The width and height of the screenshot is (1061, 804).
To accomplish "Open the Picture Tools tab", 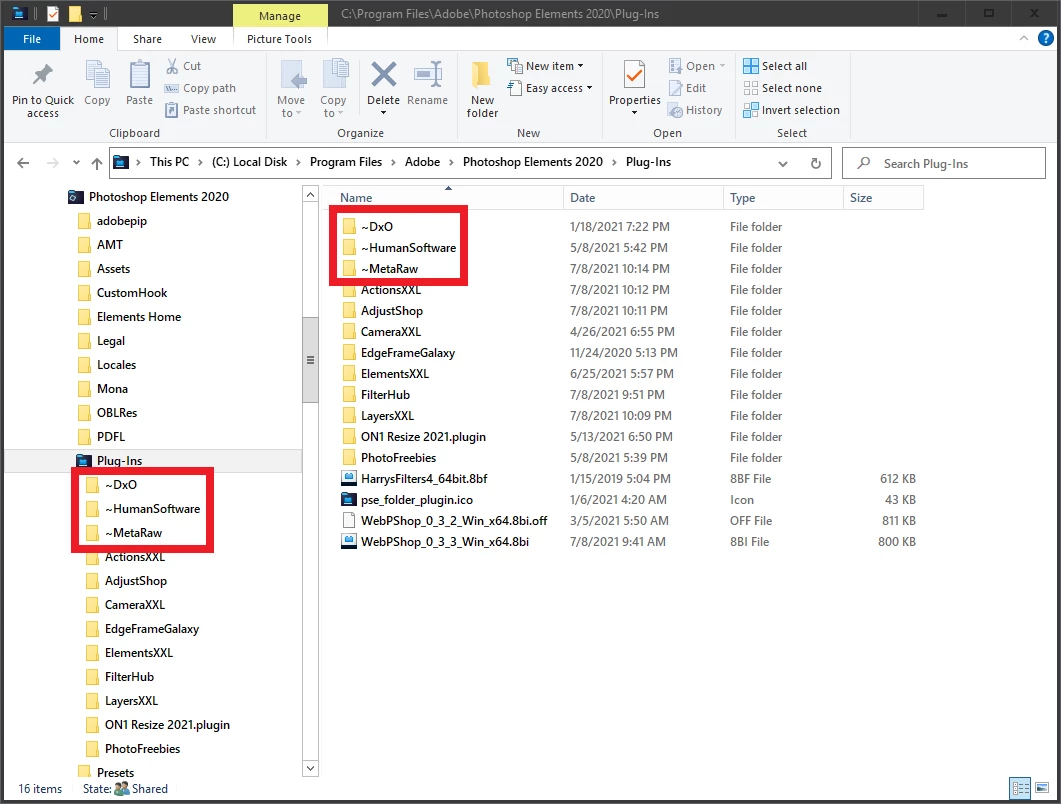I will [279, 39].
